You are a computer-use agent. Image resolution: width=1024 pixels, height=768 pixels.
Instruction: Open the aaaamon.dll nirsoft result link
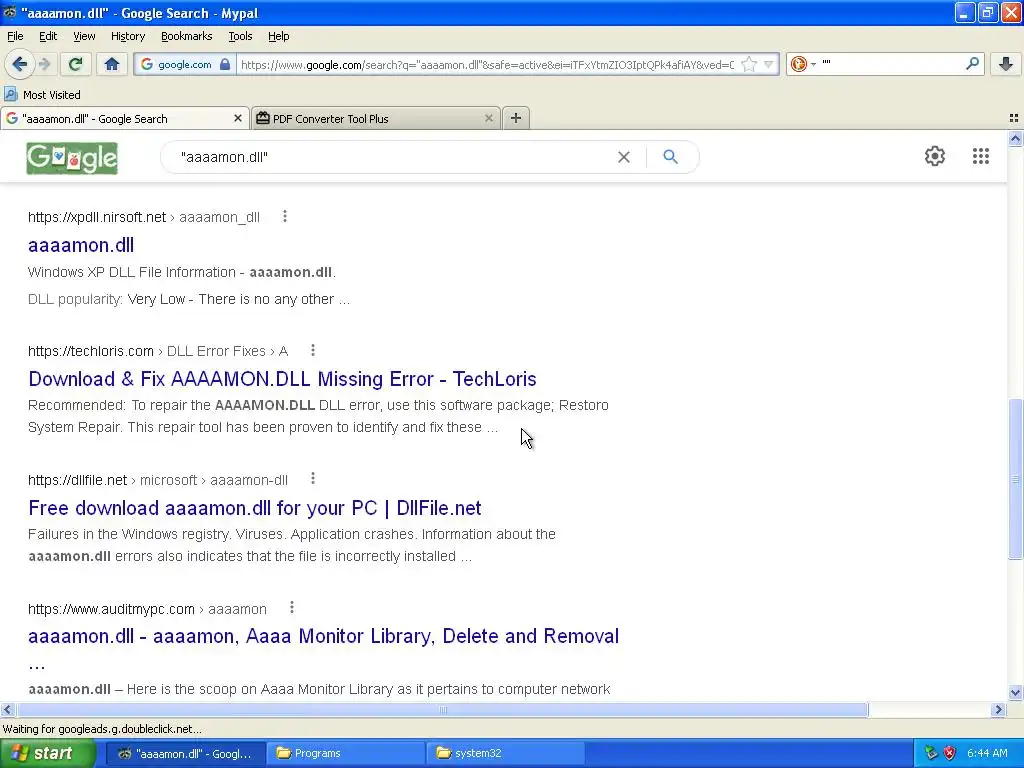pyautogui.click(x=81, y=245)
